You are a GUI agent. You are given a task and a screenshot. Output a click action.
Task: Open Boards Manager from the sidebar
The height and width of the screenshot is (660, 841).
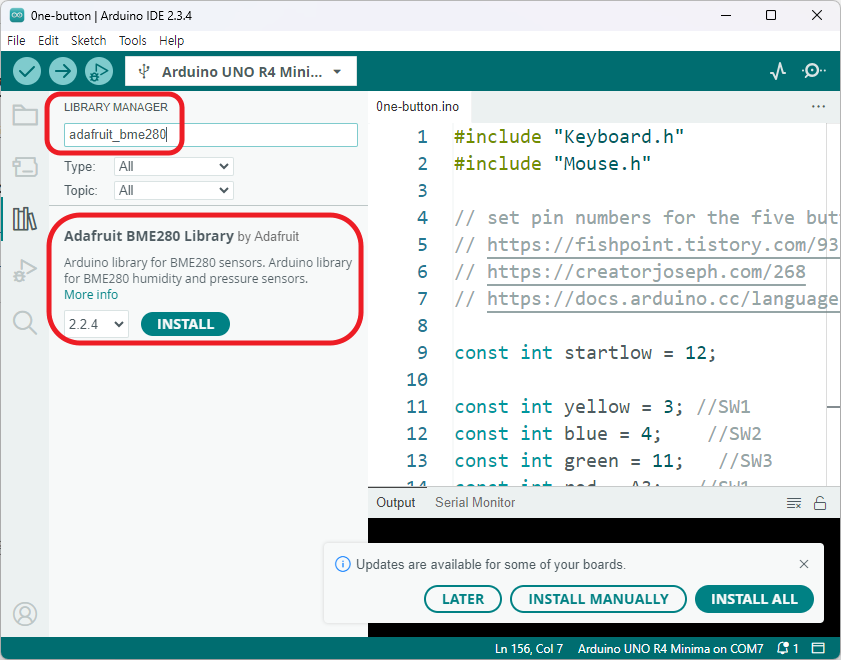pos(25,167)
